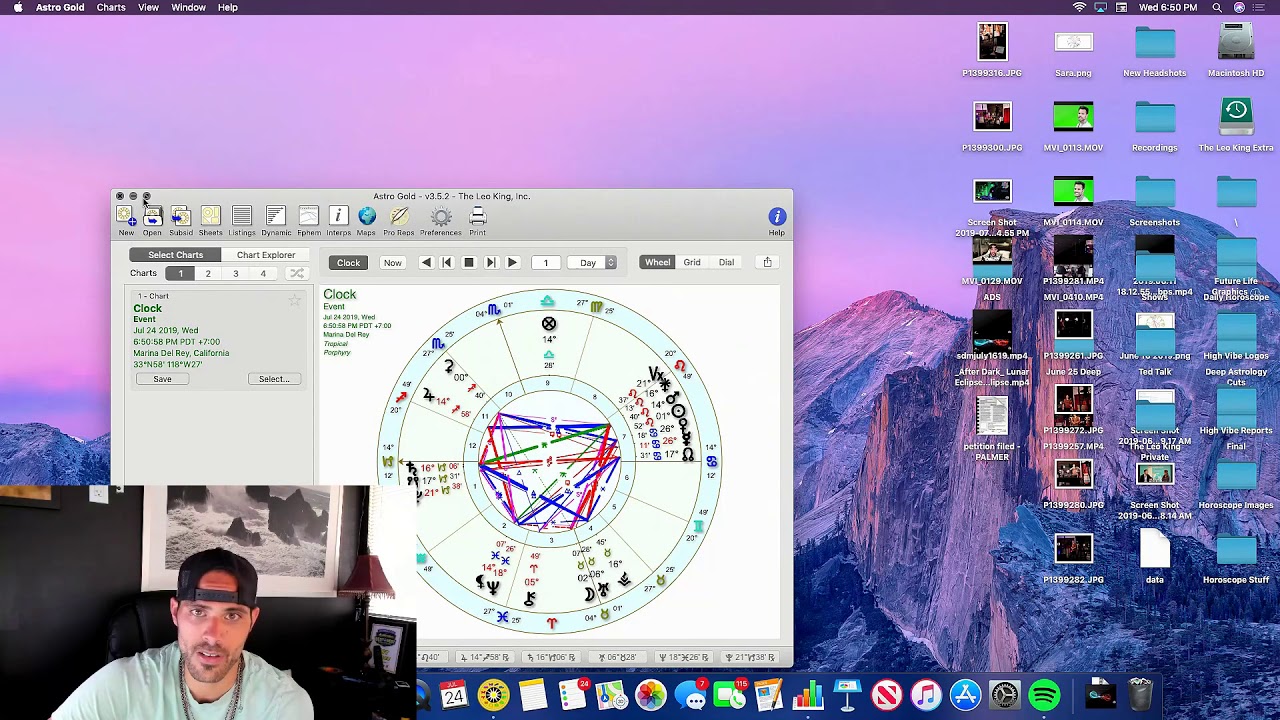Open Messages from the Dock
This screenshot has height=720, width=1280.
coord(690,695)
